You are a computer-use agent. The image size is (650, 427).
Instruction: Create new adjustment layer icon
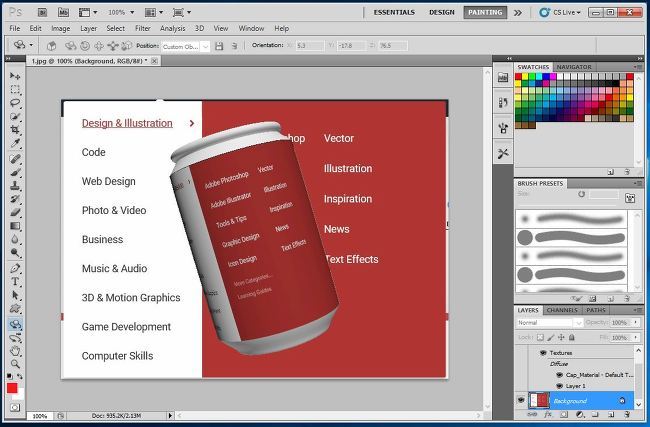pos(580,414)
